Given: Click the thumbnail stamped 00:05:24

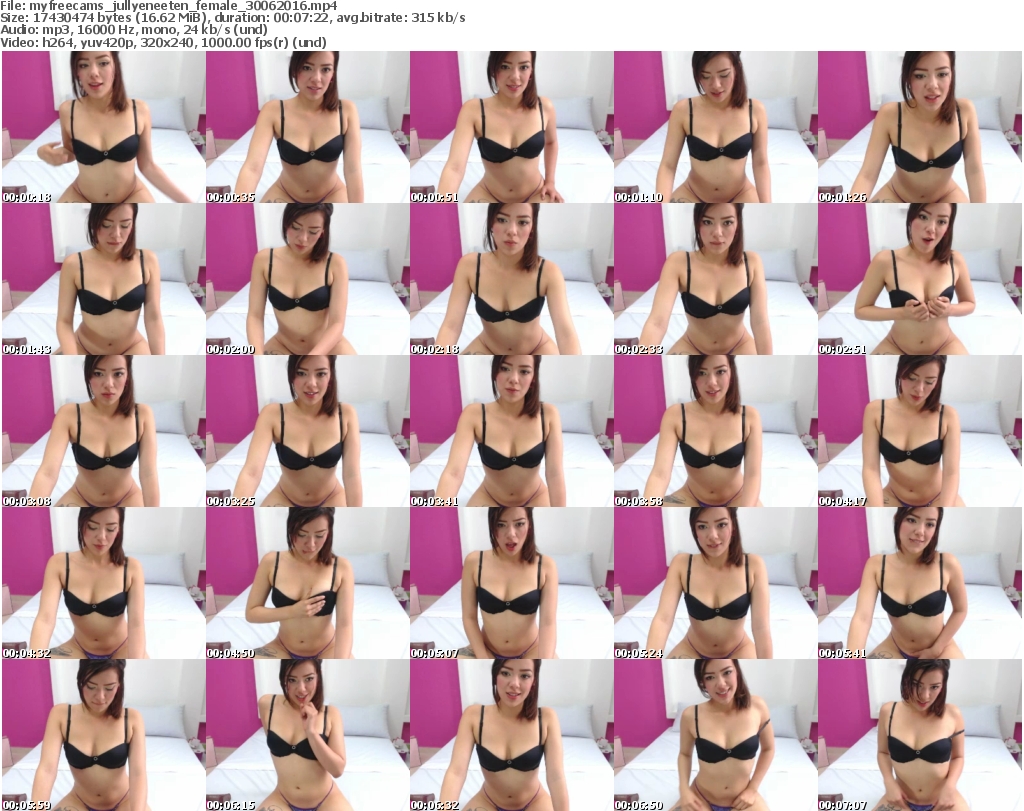Looking at the screenshot, I should [x=715, y=583].
